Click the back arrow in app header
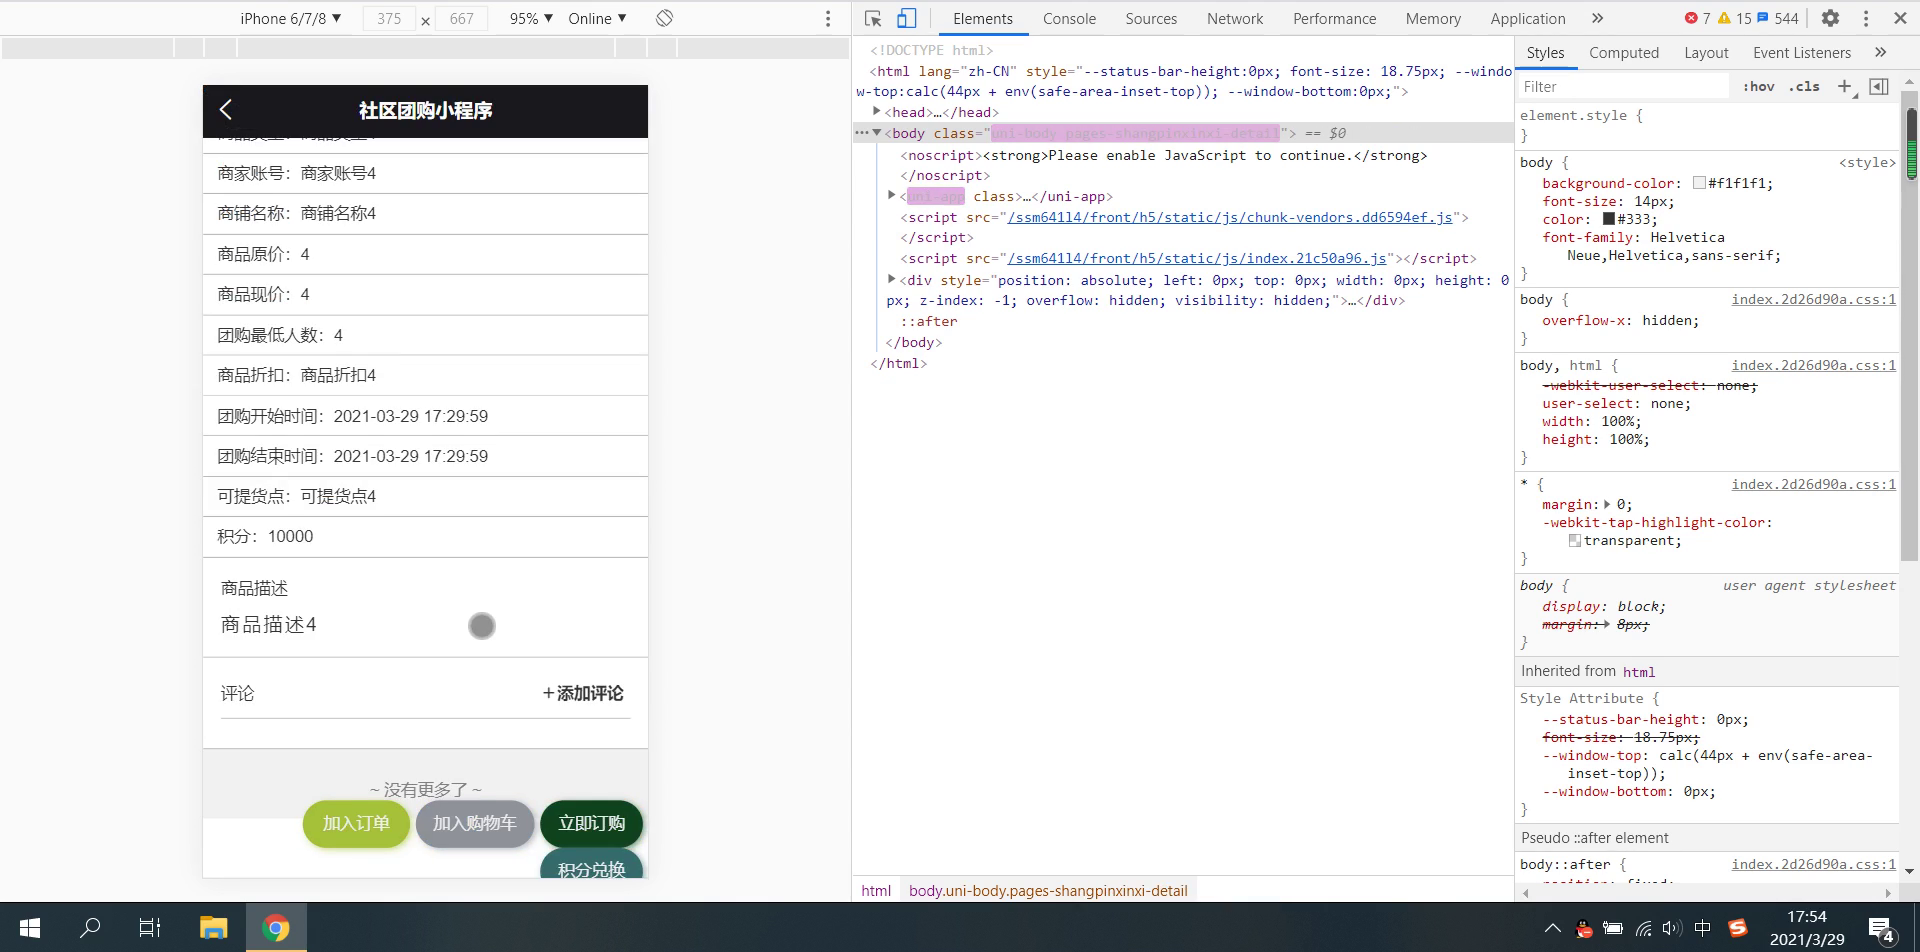This screenshot has width=1920, height=952. [x=226, y=110]
